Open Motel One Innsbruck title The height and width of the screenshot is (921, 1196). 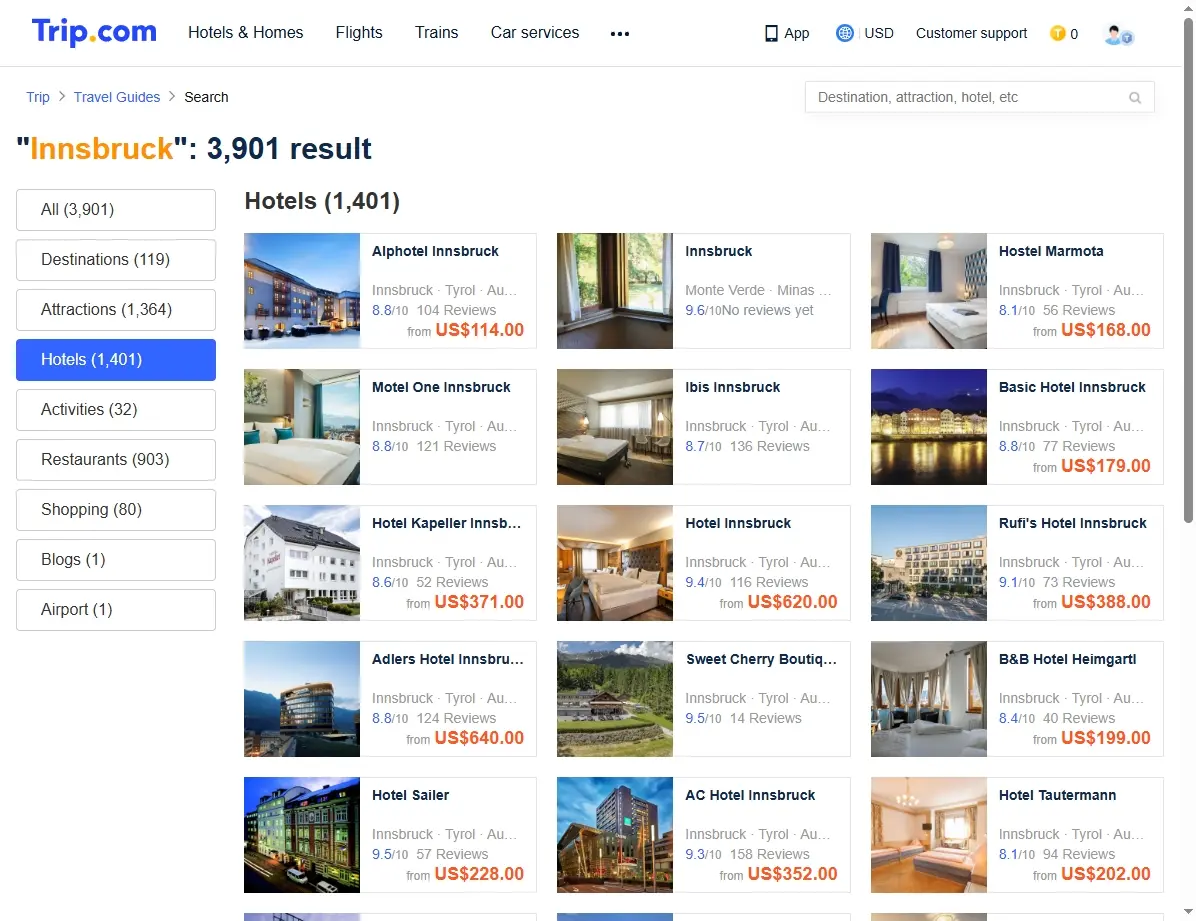[x=441, y=387]
